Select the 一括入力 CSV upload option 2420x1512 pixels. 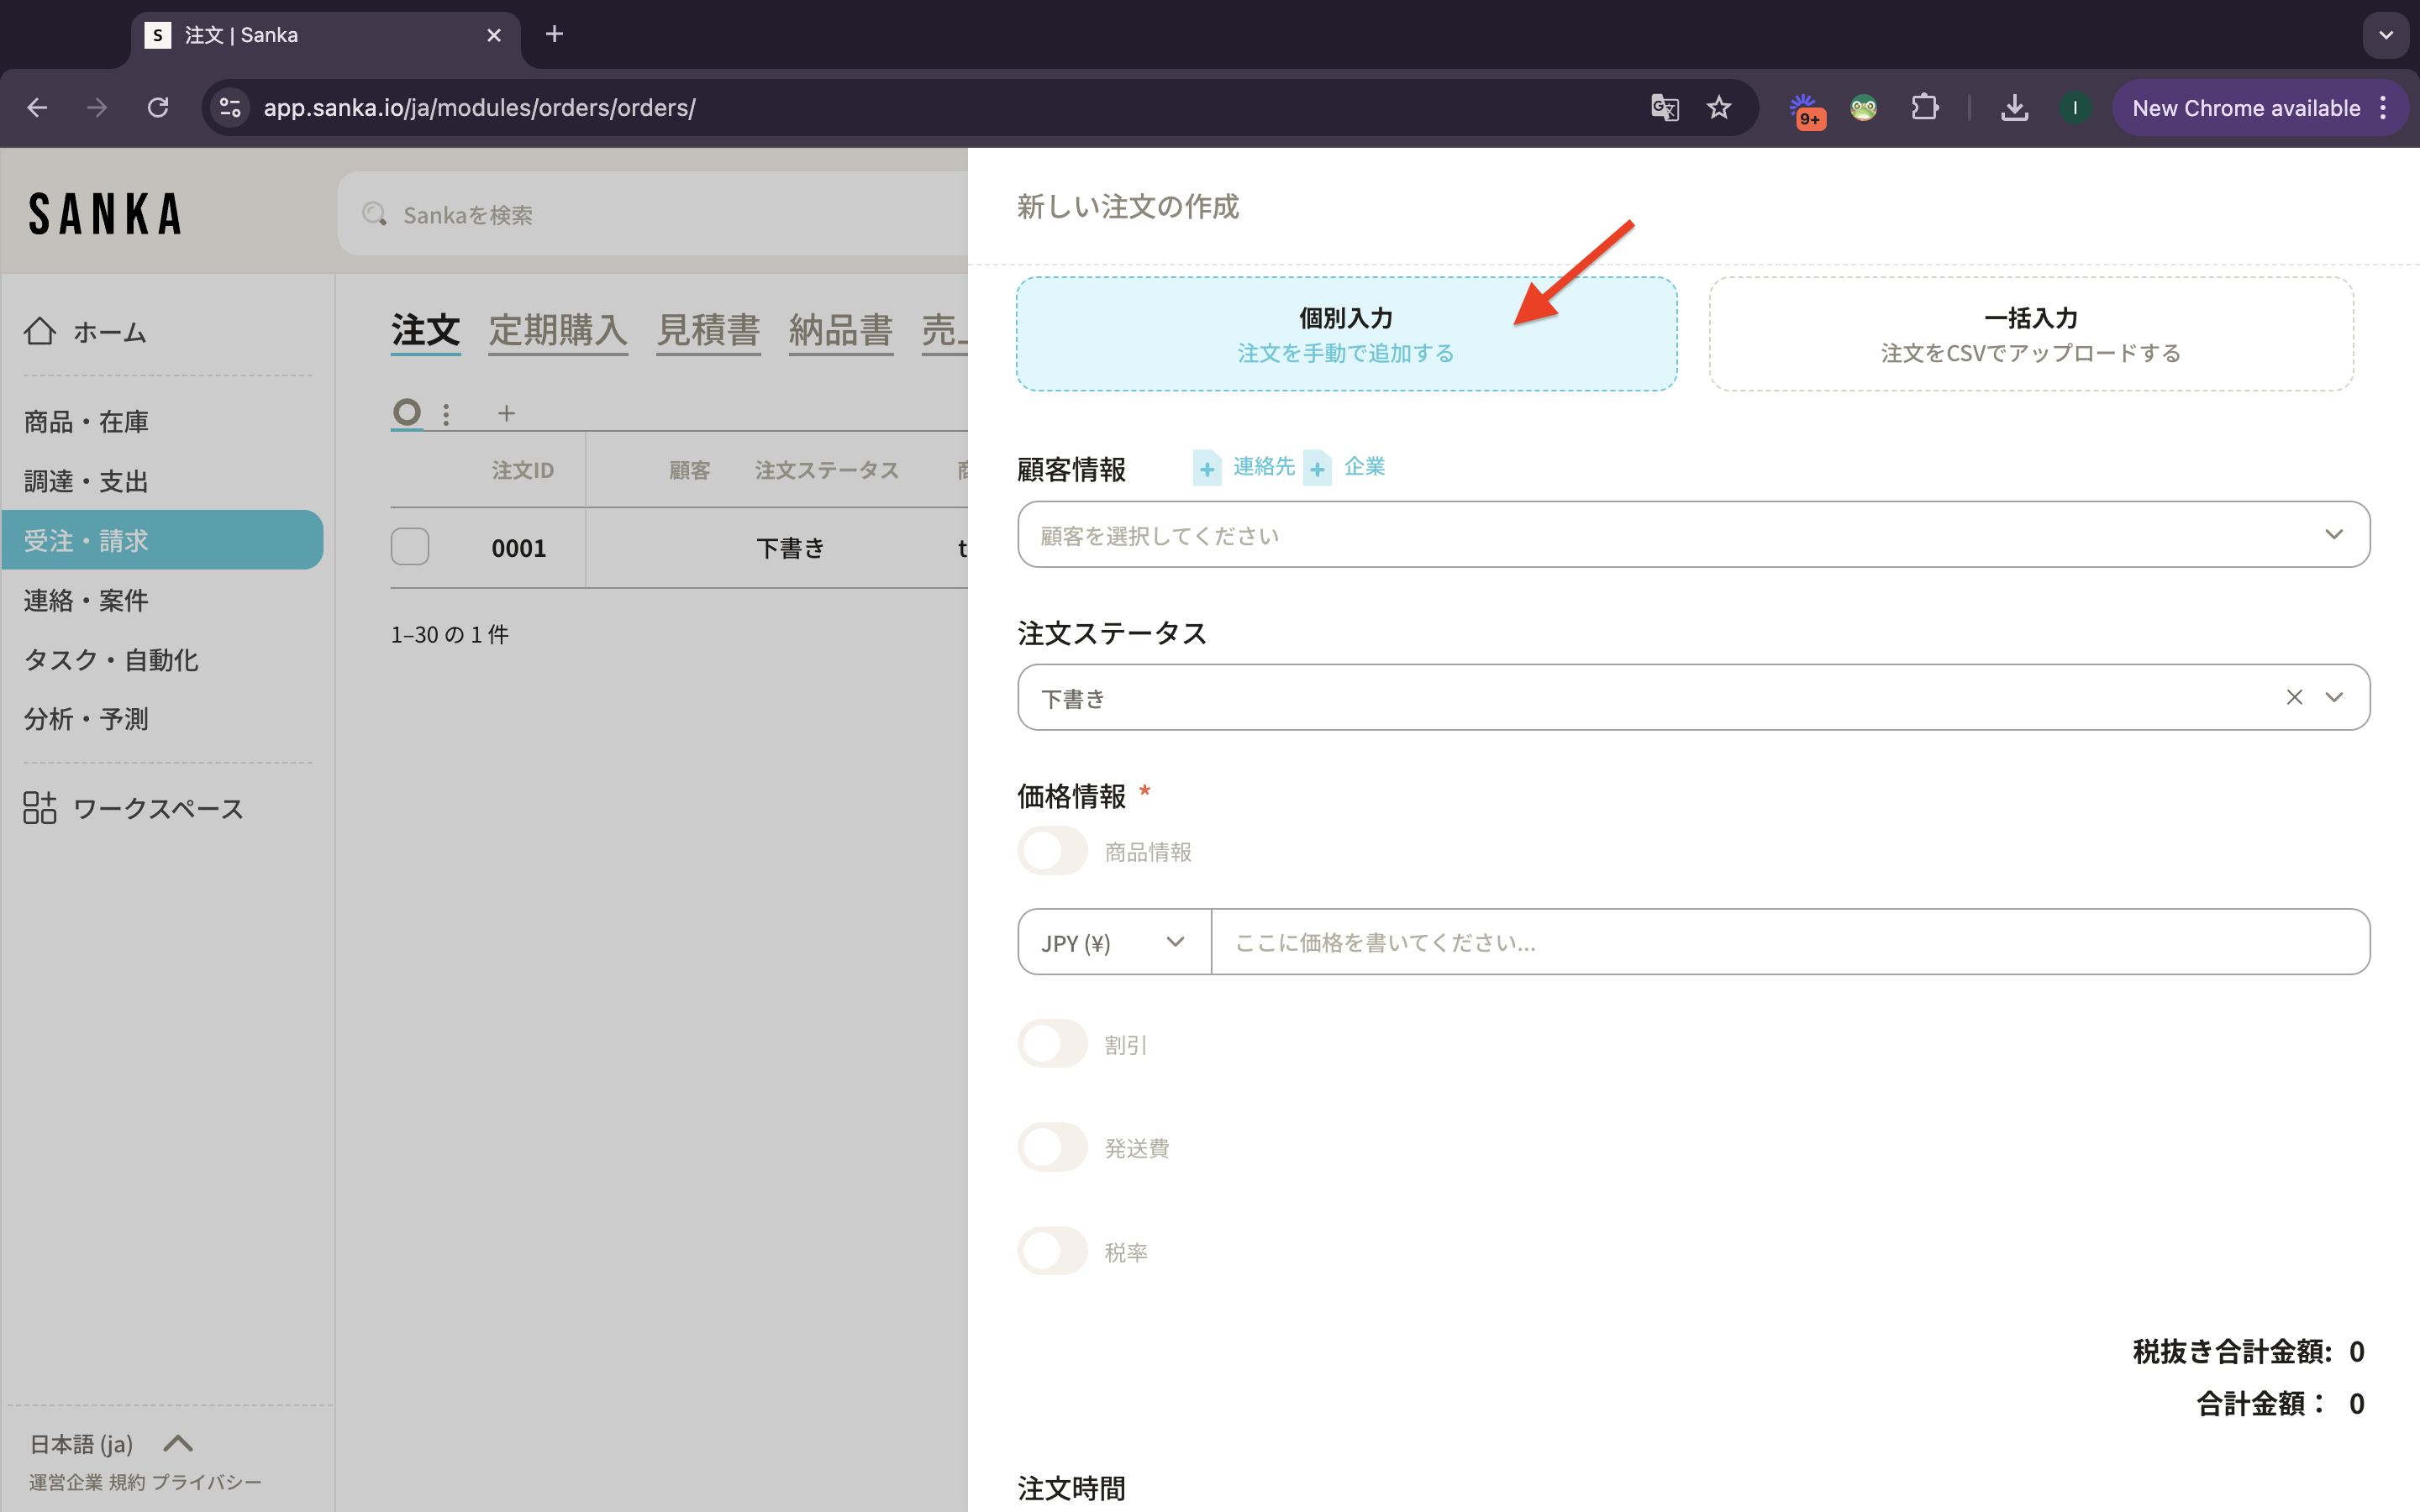[2030, 334]
